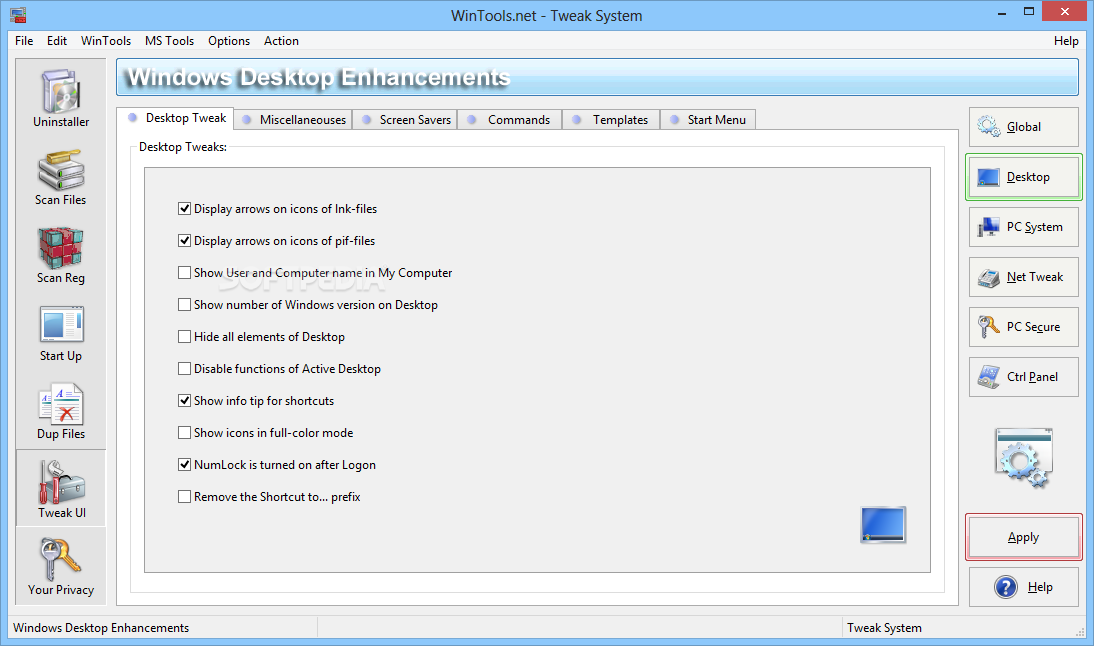
Task: Click the Windows Desktop Enhancements header banner
Action: [x=597, y=77]
